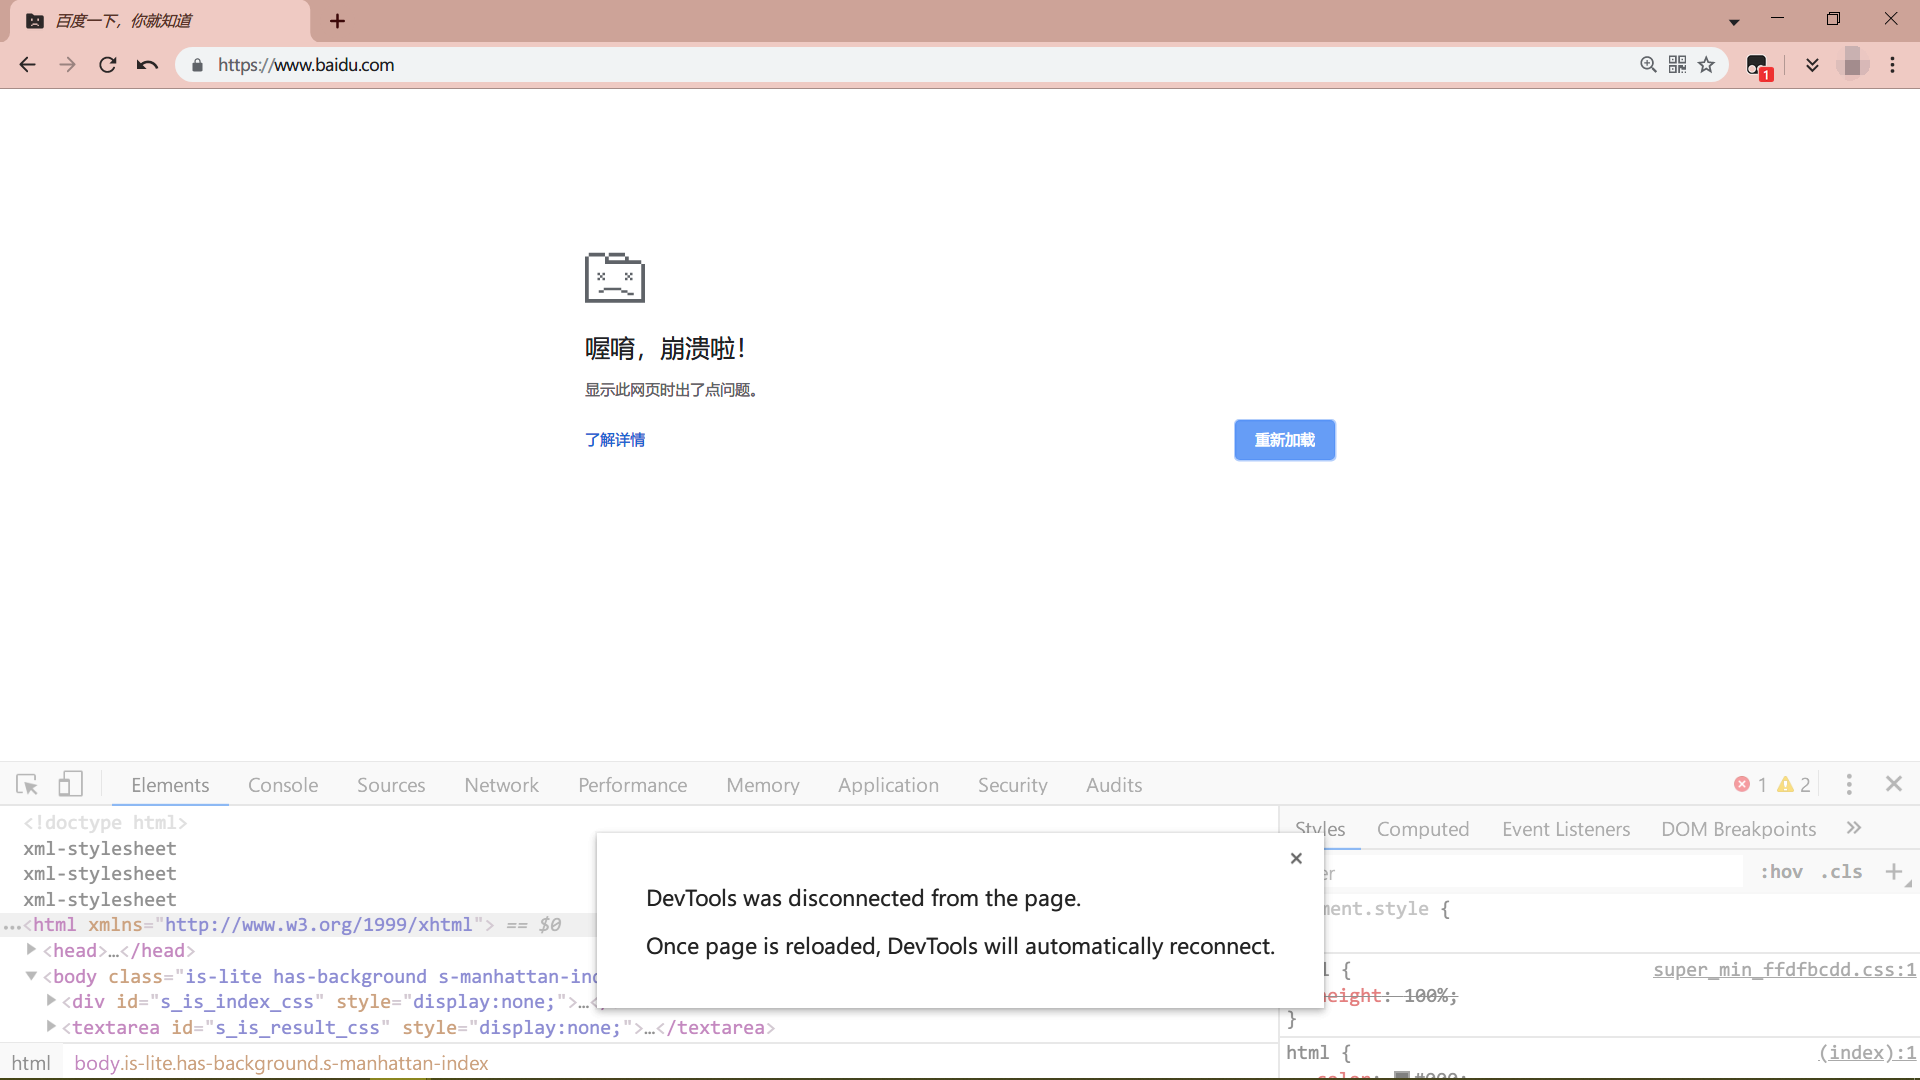
Task: Open the Computed styles tab
Action: (1423, 828)
